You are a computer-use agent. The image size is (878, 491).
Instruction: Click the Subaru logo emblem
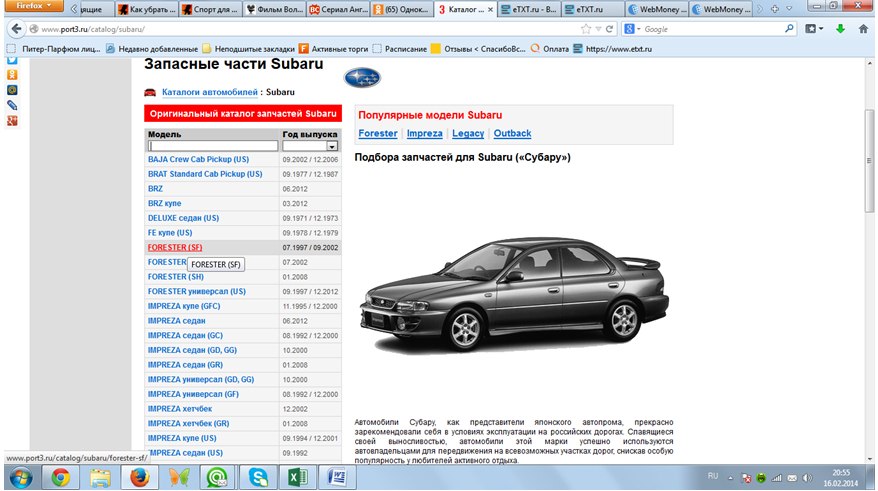pyautogui.click(x=362, y=78)
